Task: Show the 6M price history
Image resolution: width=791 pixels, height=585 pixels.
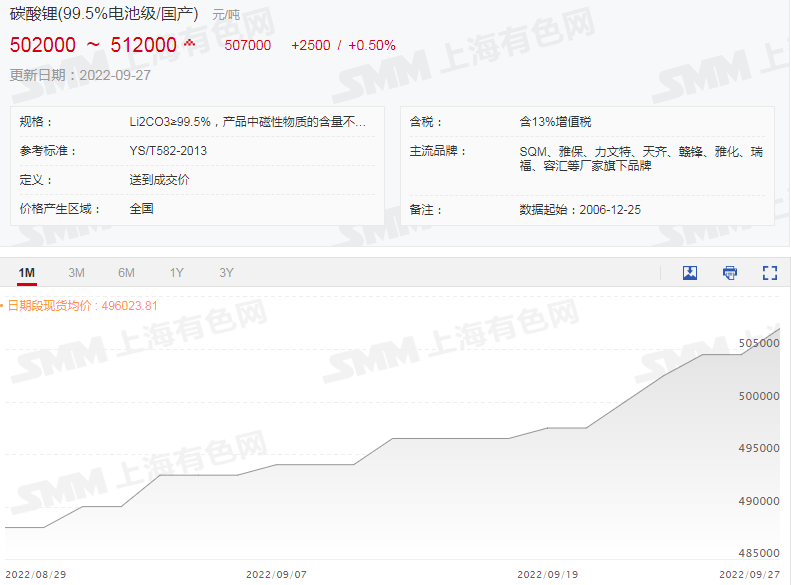Action: (x=126, y=273)
